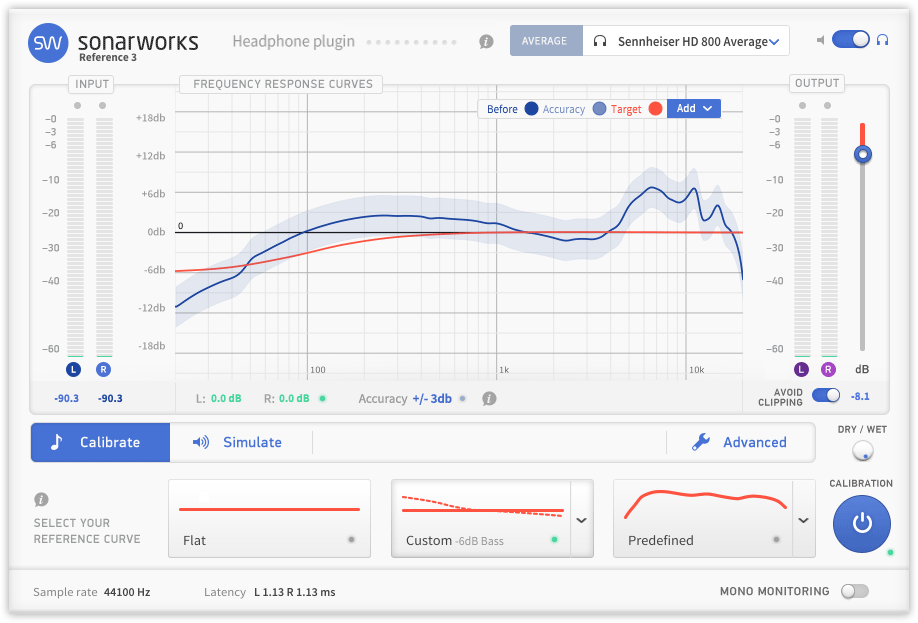Click the Sonarworks SW logo
Image resolution: width=918 pixels, height=623 pixels.
tap(48, 43)
